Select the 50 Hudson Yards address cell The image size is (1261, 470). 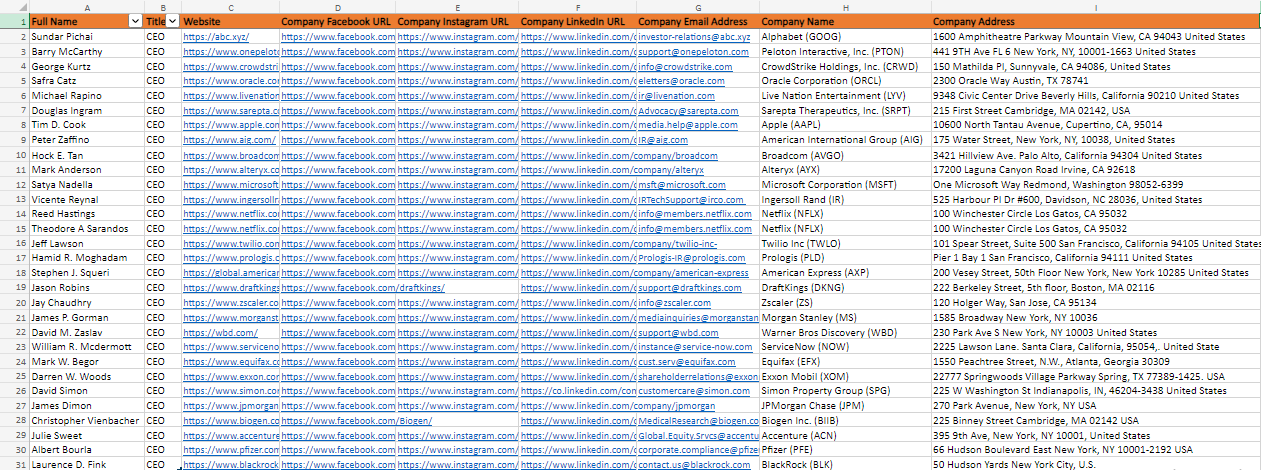pos(1095,465)
